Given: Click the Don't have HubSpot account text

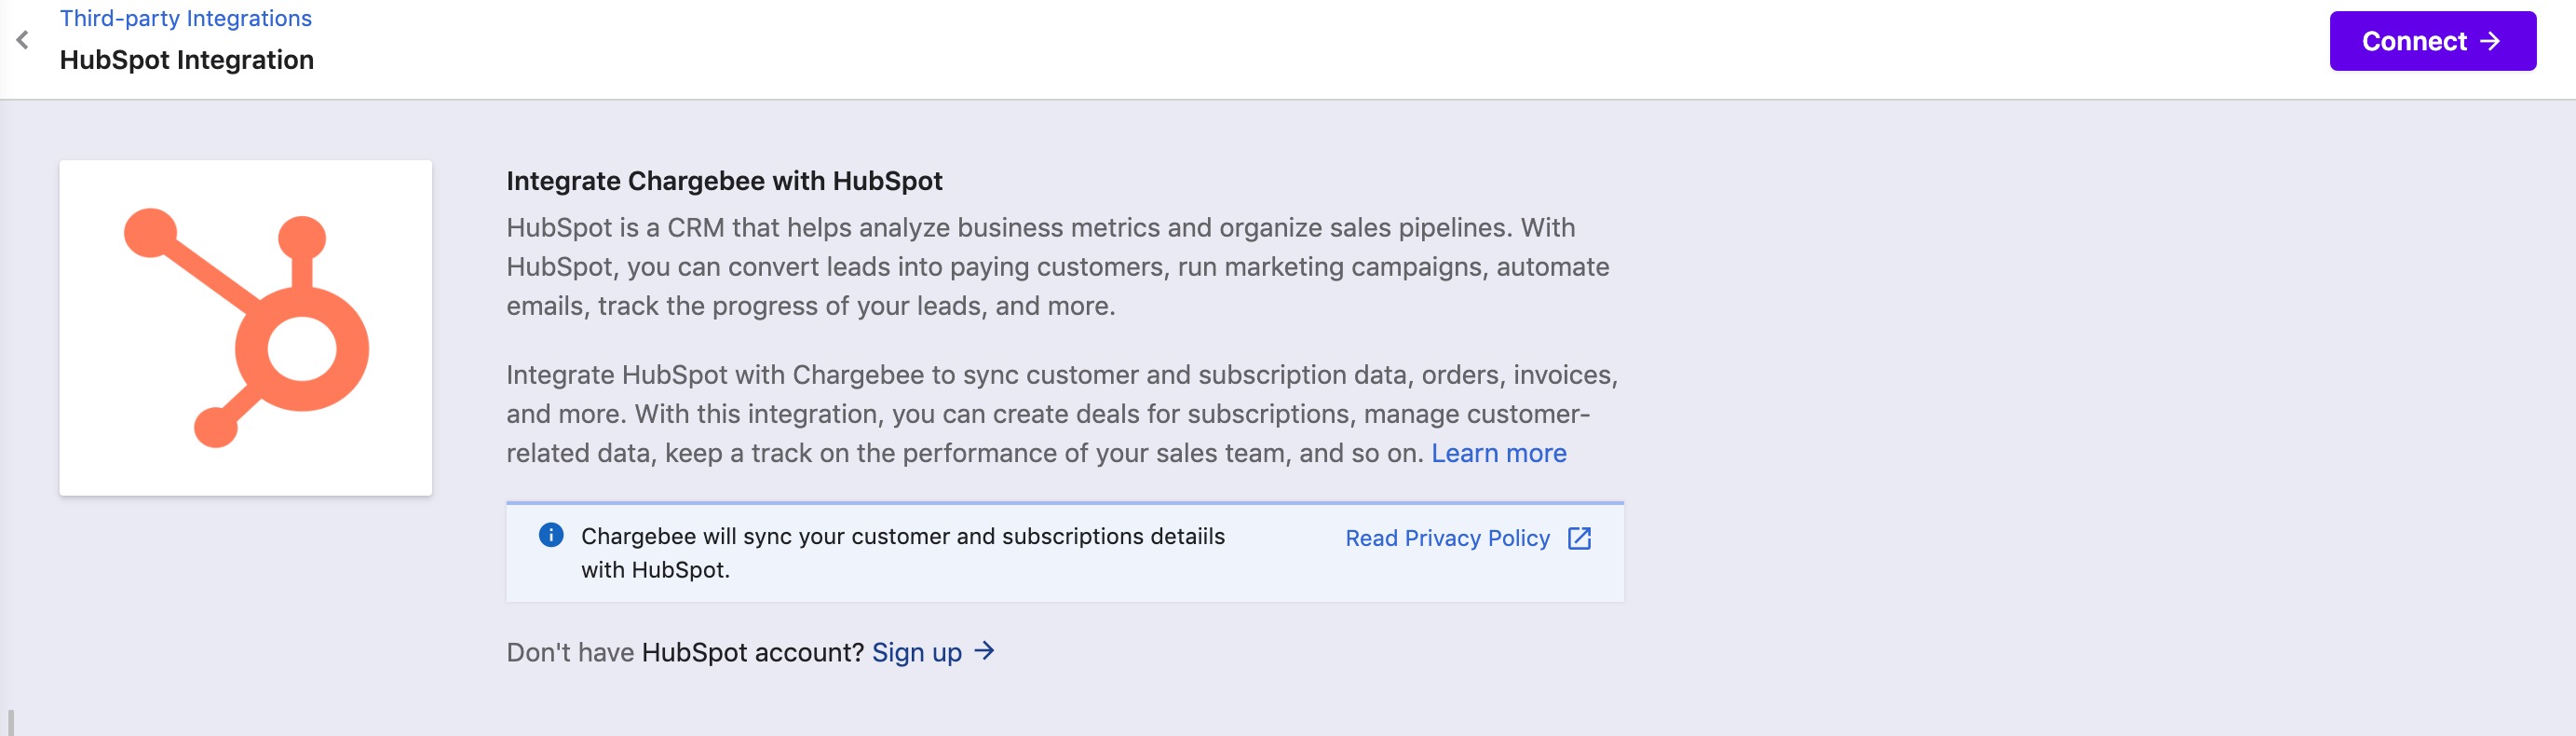Looking at the screenshot, I should point(685,652).
